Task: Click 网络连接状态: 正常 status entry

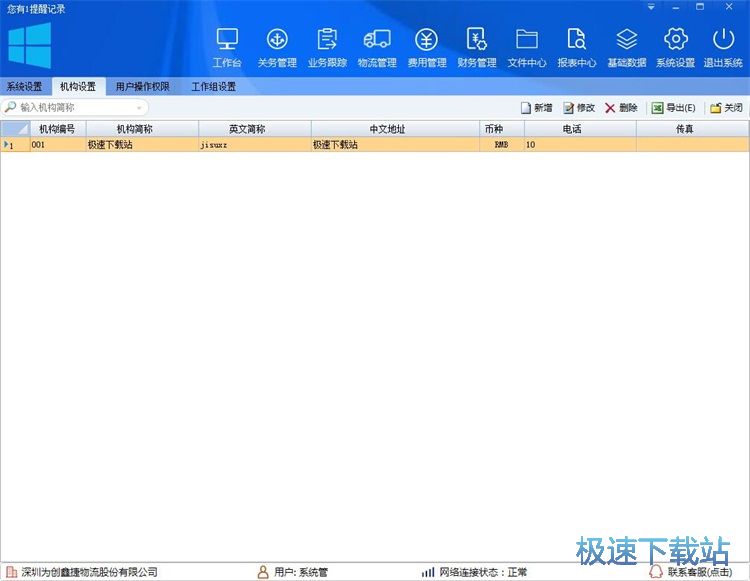Action: pyautogui.click(x=483, y=572)
